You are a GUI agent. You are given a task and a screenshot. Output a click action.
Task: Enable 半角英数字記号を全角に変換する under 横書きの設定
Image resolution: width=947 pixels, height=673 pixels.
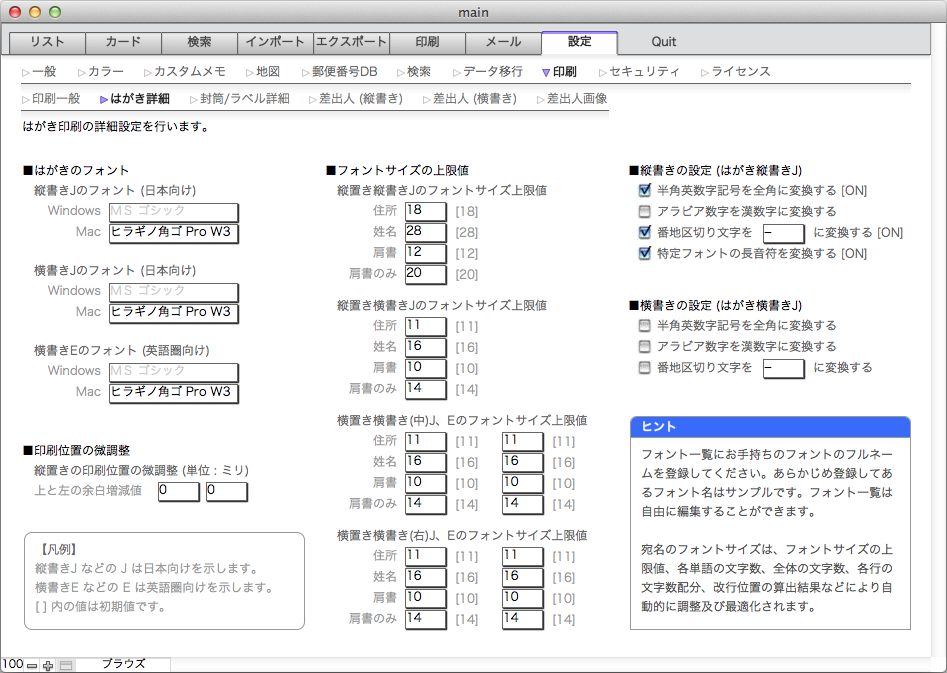[645, 326]
